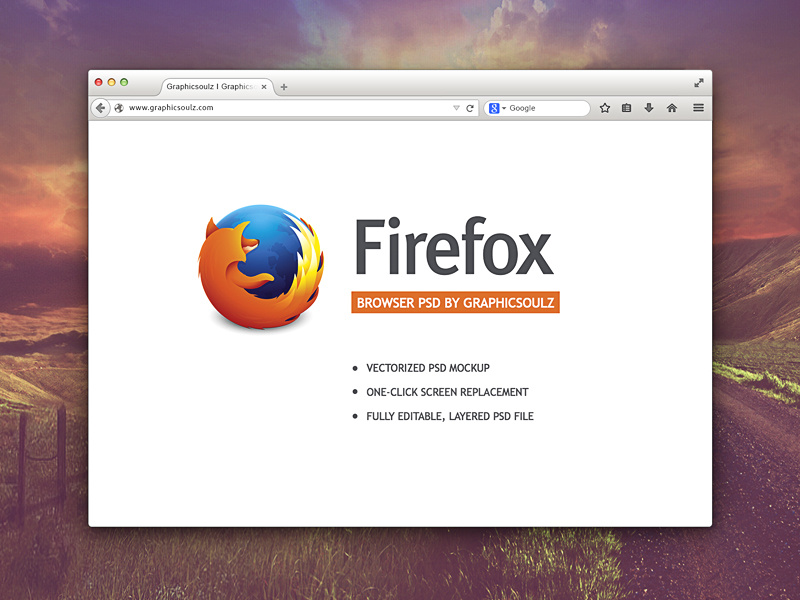Image resolution: width=800 pixels, height=600 pixels.
Task: Close the Graphicsoulz tab
Action: [x=264, y=87]
